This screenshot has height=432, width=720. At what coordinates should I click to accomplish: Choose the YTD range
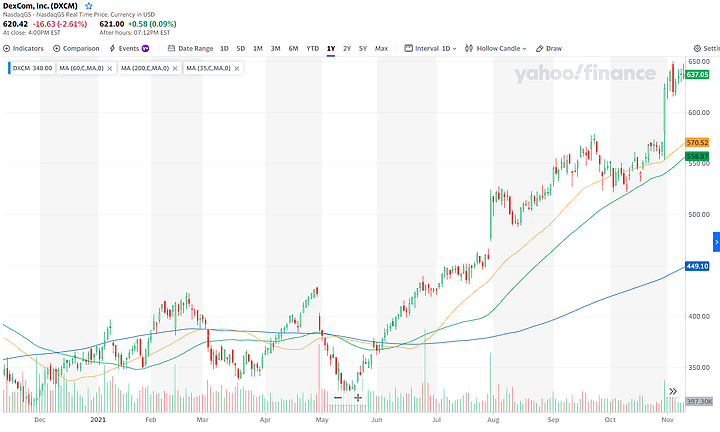coord(312,48)
